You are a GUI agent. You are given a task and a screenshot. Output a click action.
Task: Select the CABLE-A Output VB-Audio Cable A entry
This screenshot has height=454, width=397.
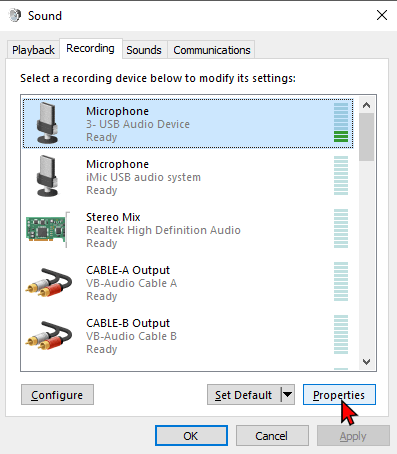point(188,282)
